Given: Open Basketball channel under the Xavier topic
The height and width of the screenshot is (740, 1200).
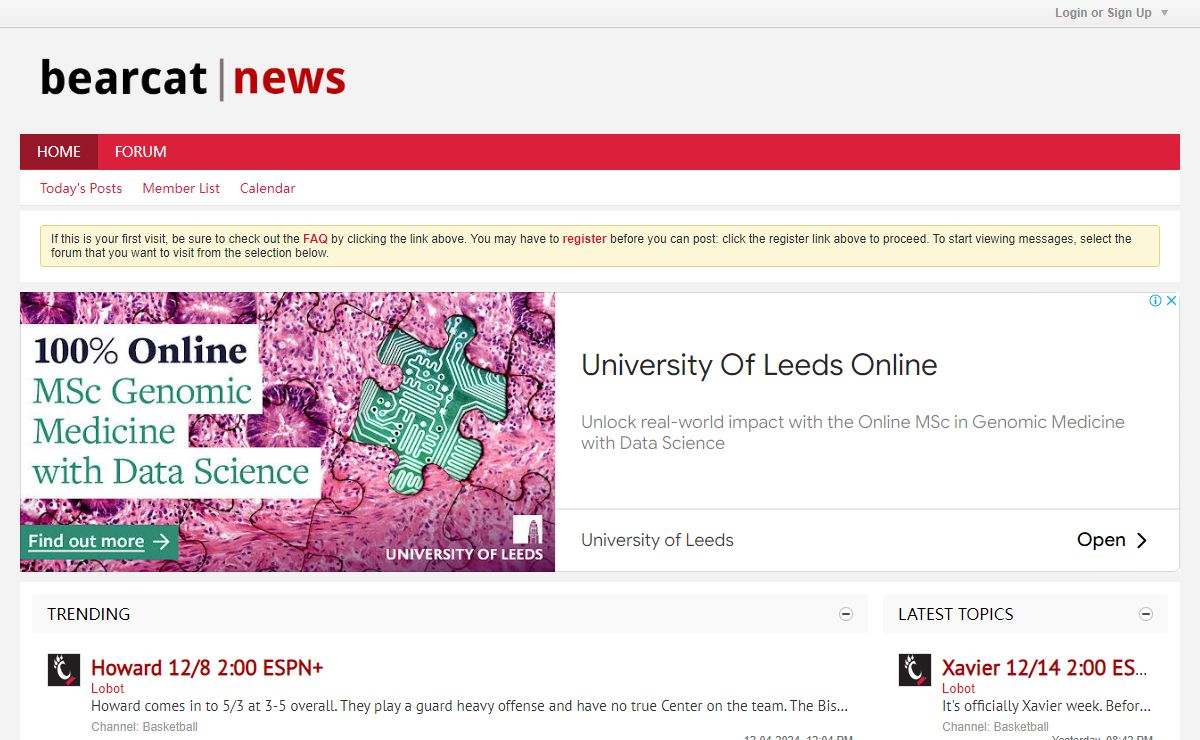Looking at the screenshot, I should pos(1021,727).
